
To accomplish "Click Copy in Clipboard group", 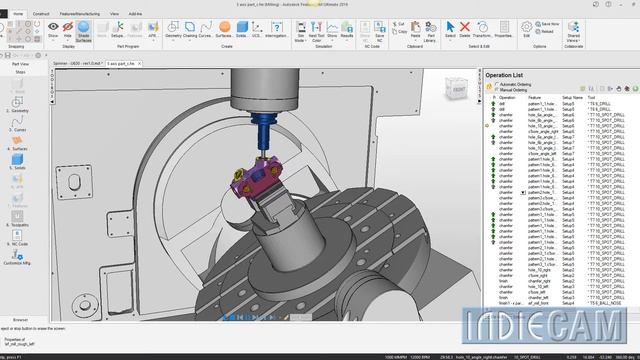I will [x=400, y=31].
